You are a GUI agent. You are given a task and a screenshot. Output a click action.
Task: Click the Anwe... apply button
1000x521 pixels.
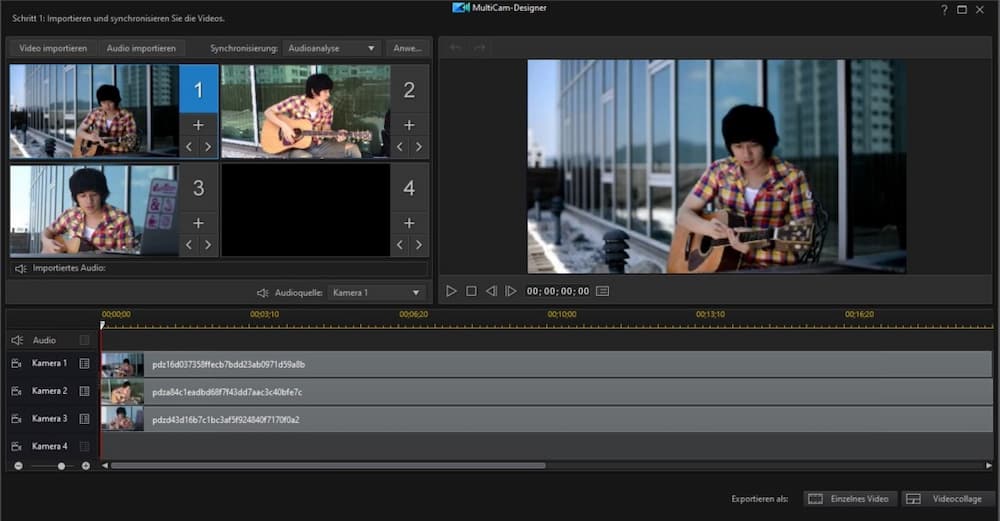(407, 48)
